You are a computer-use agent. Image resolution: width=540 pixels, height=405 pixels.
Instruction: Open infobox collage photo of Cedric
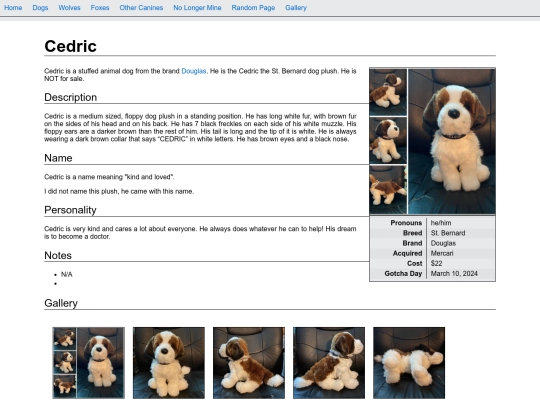pos(432,141)
